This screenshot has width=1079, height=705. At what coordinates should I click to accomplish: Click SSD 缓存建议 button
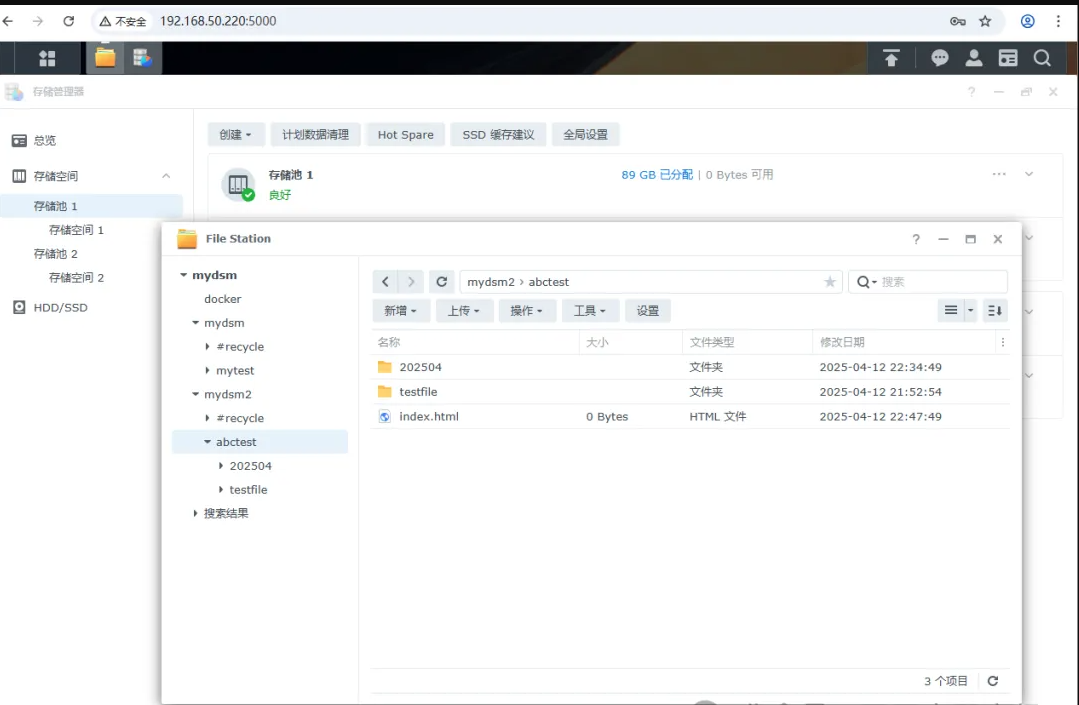(498, 135)
